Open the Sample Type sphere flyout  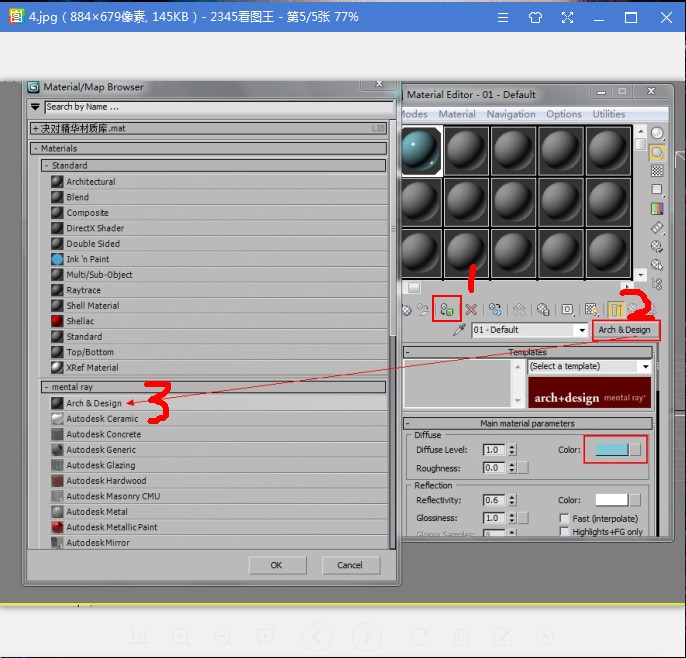tap(657, 133)
